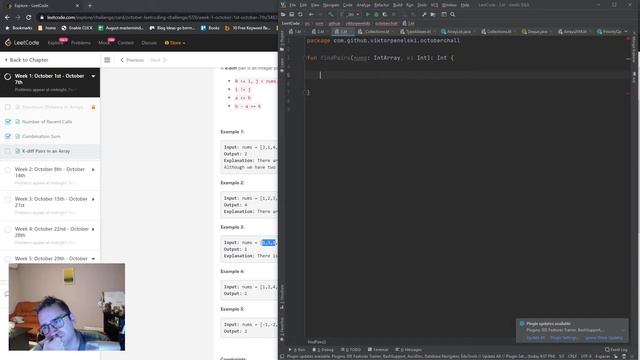The height and width of the screenshot is (360, 640).
Task: Open the IDE File menu
Action: [x=293, y=5]
